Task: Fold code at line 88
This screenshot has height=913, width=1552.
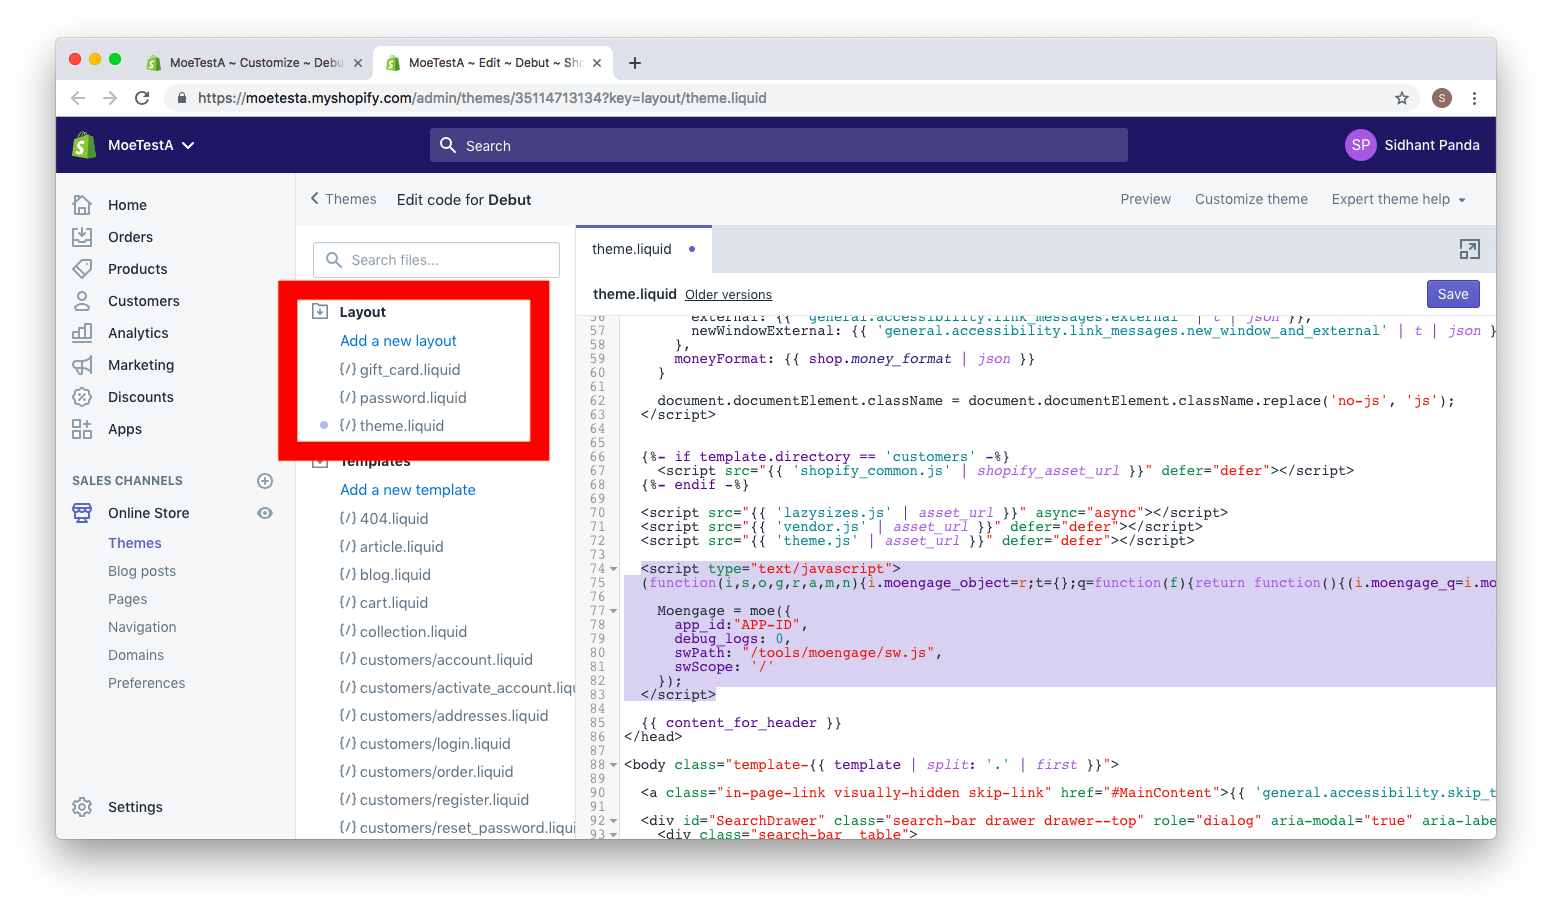Action: [613, 765]
